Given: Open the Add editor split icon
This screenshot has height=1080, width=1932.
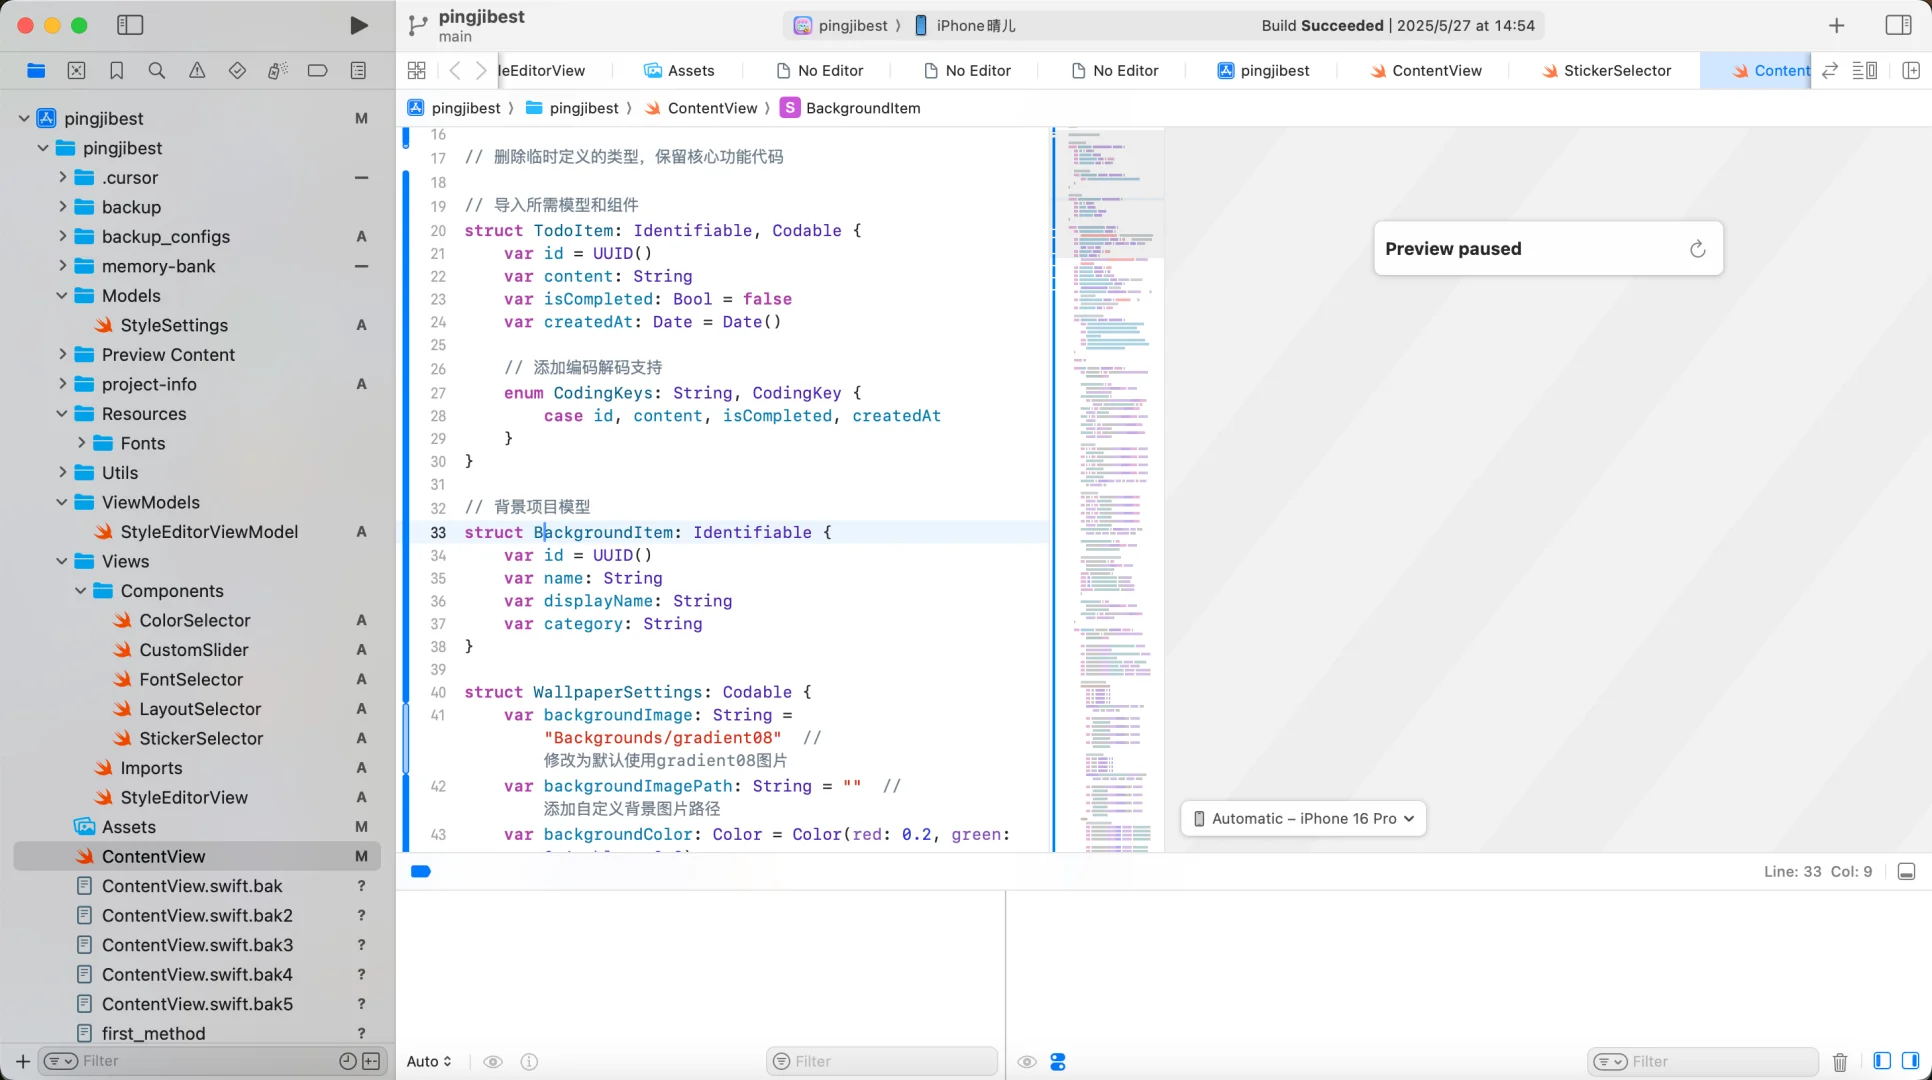Looking at the screenshot, I should click(1910, 70).
